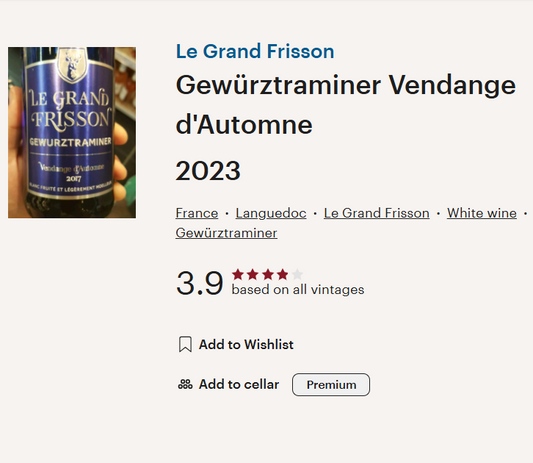The width and height of the screenshot is (533, 463).
Task: Open the blue Le Grand Frisson winery heading
Action: (255, 51)
